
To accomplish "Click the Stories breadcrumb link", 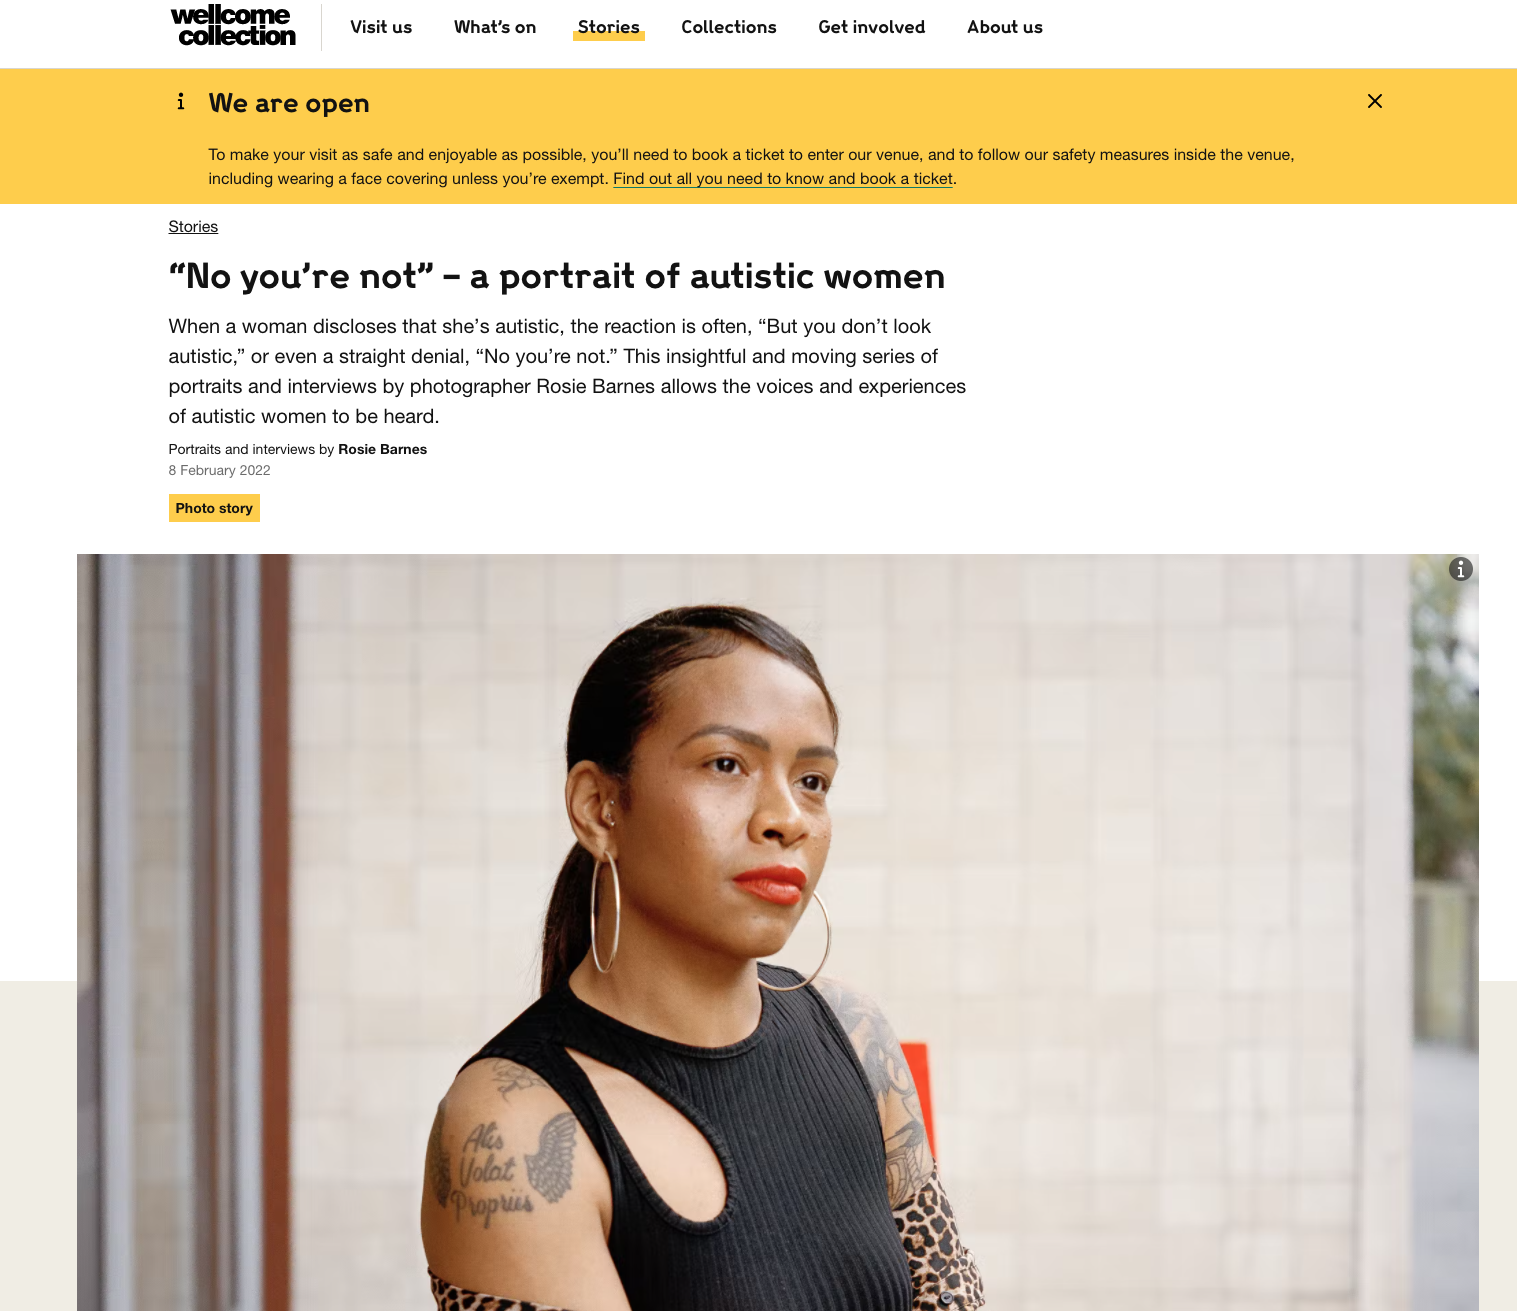I will click(x=193, y=227).
